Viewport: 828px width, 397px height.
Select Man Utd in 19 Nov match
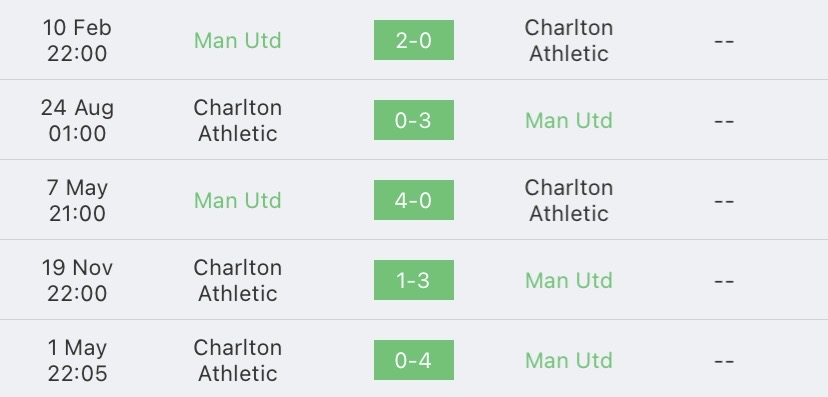569,280
